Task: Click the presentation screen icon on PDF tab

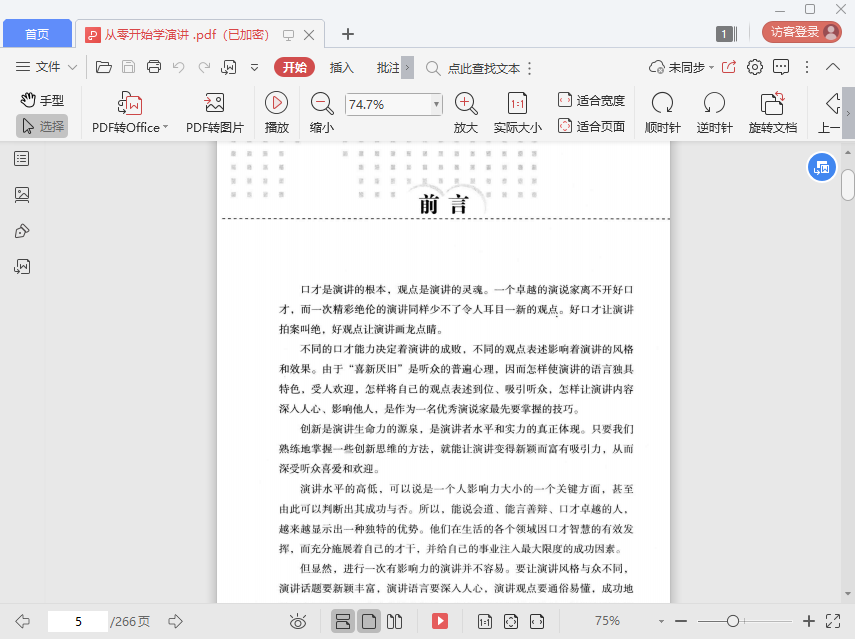Action: [288, 35]
